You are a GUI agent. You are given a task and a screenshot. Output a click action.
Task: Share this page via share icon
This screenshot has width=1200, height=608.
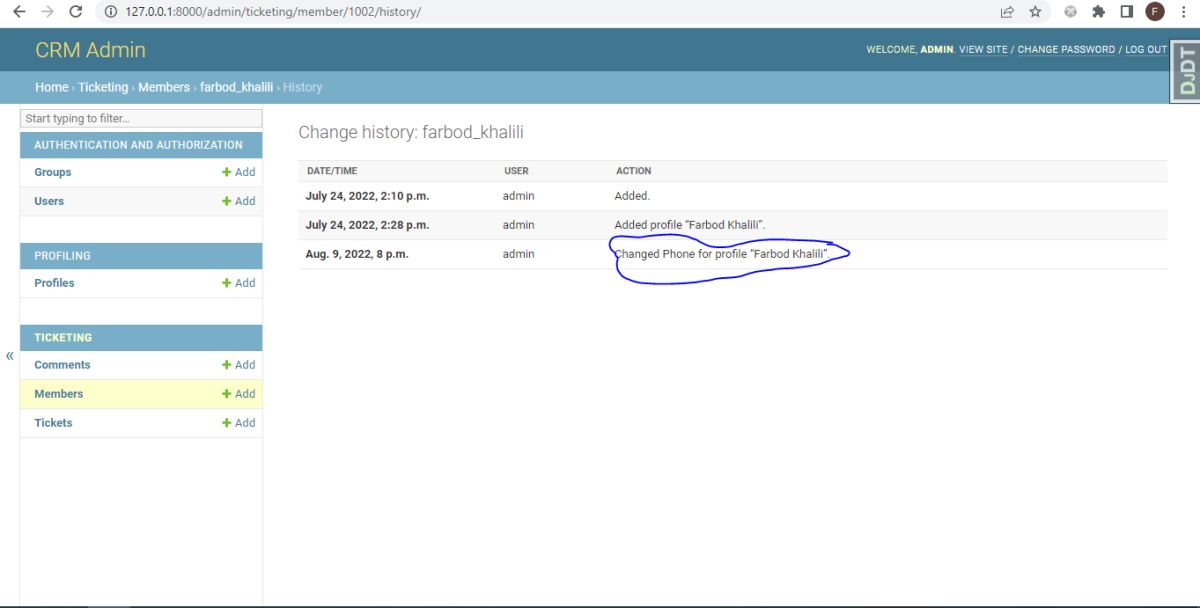(x=1007, y=12)
